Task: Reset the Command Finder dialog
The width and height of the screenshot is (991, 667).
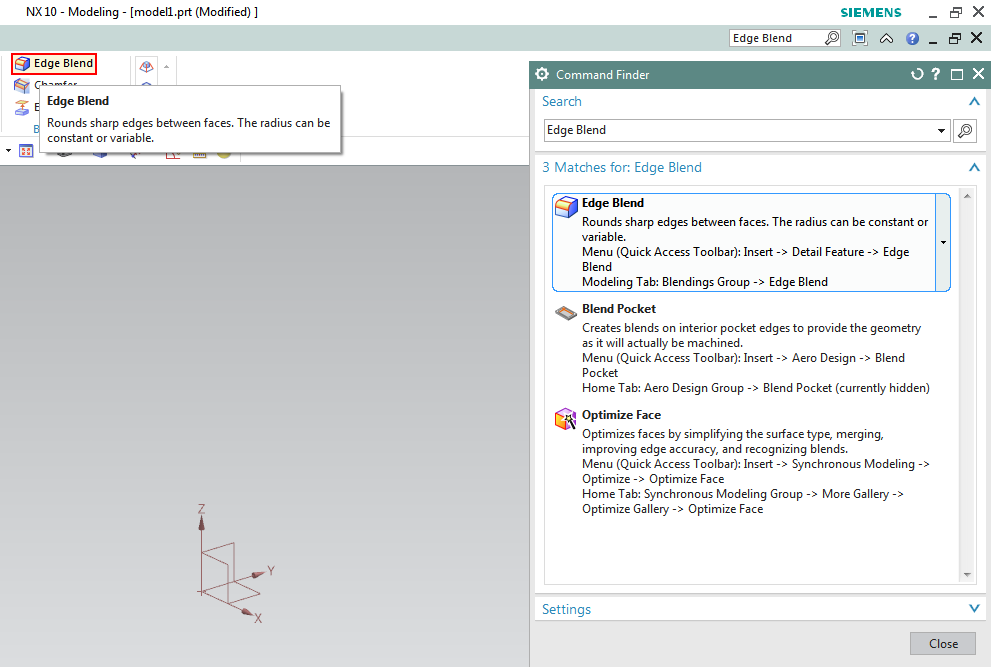Action: click(x=917, y=75)
